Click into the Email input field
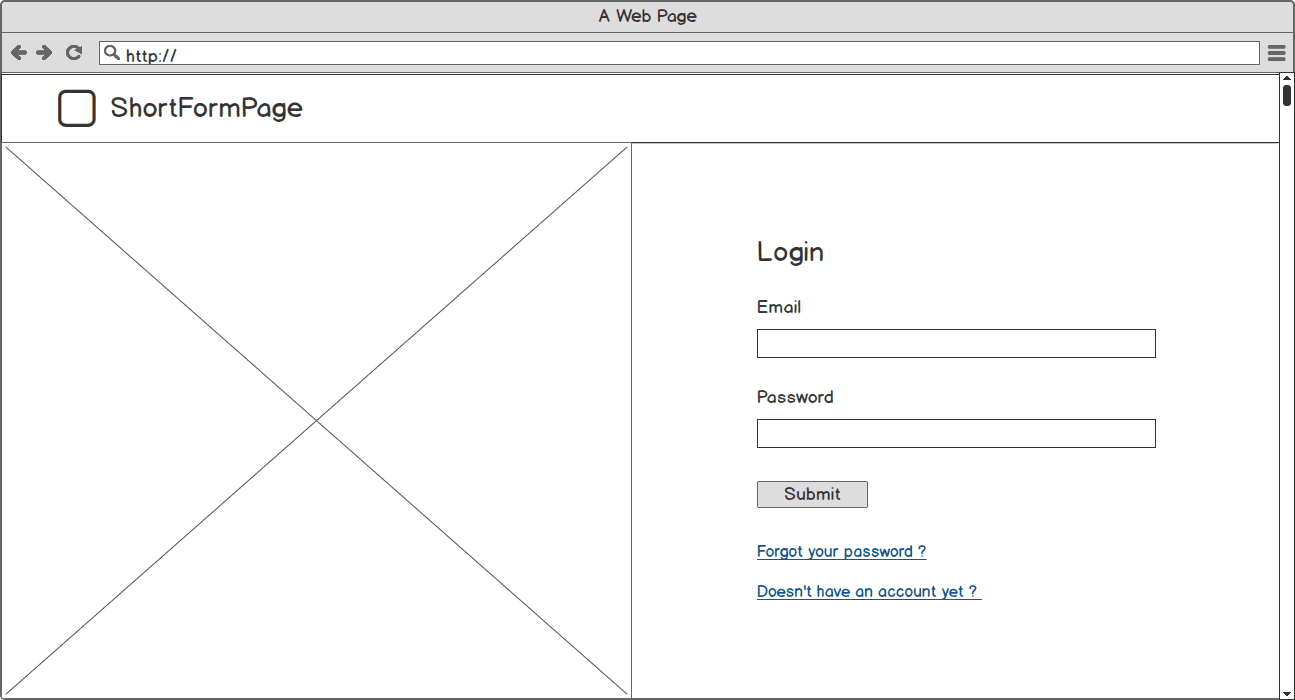1295x700 pixels. coord(956,343)
